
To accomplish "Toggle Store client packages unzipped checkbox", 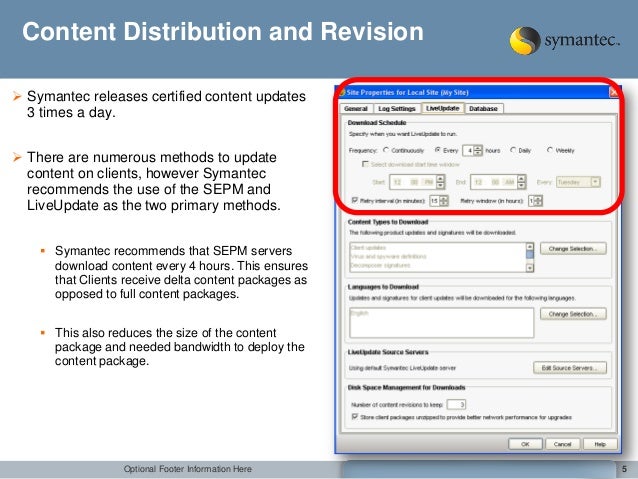I will 354,417.
